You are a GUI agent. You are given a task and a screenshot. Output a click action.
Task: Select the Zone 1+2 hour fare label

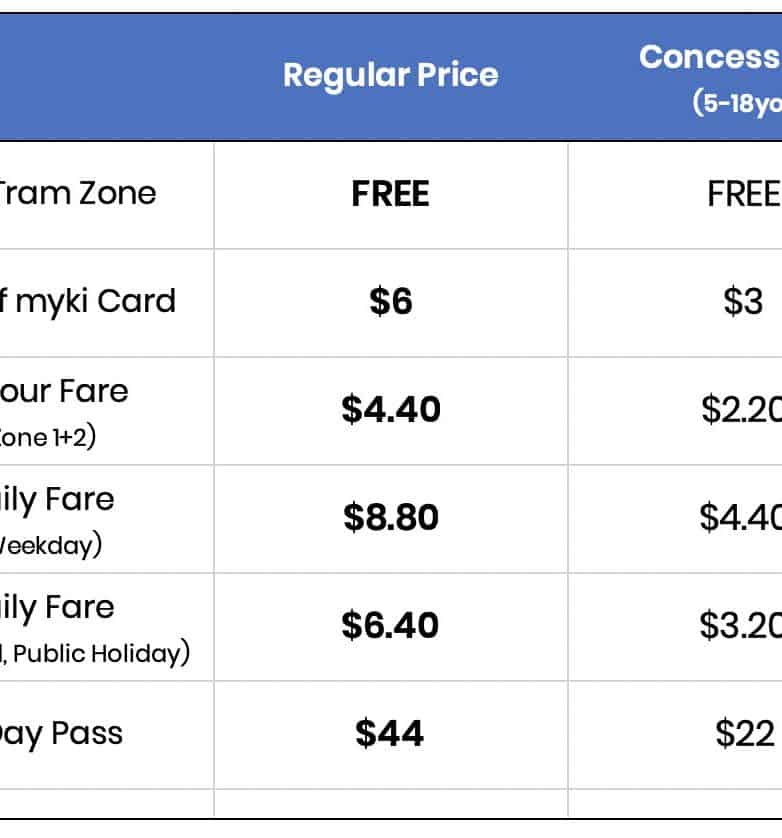coord(48,438)
